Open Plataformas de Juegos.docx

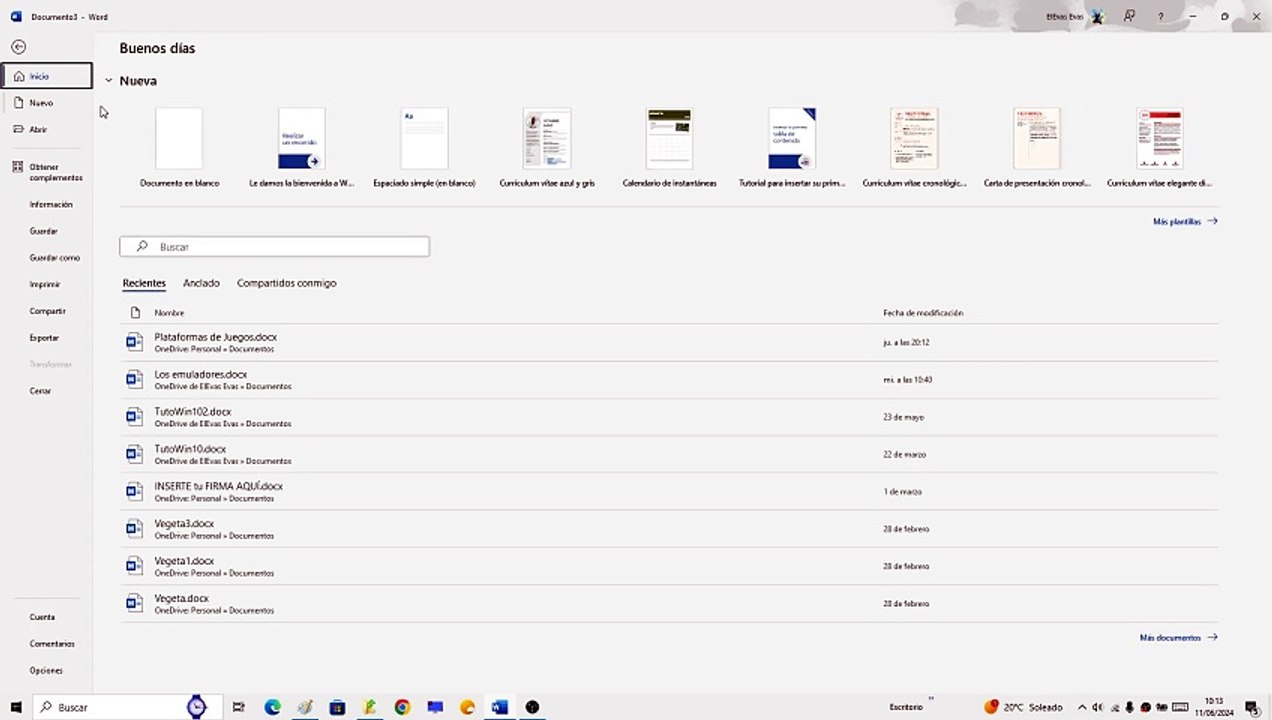(x=670, y=343)
